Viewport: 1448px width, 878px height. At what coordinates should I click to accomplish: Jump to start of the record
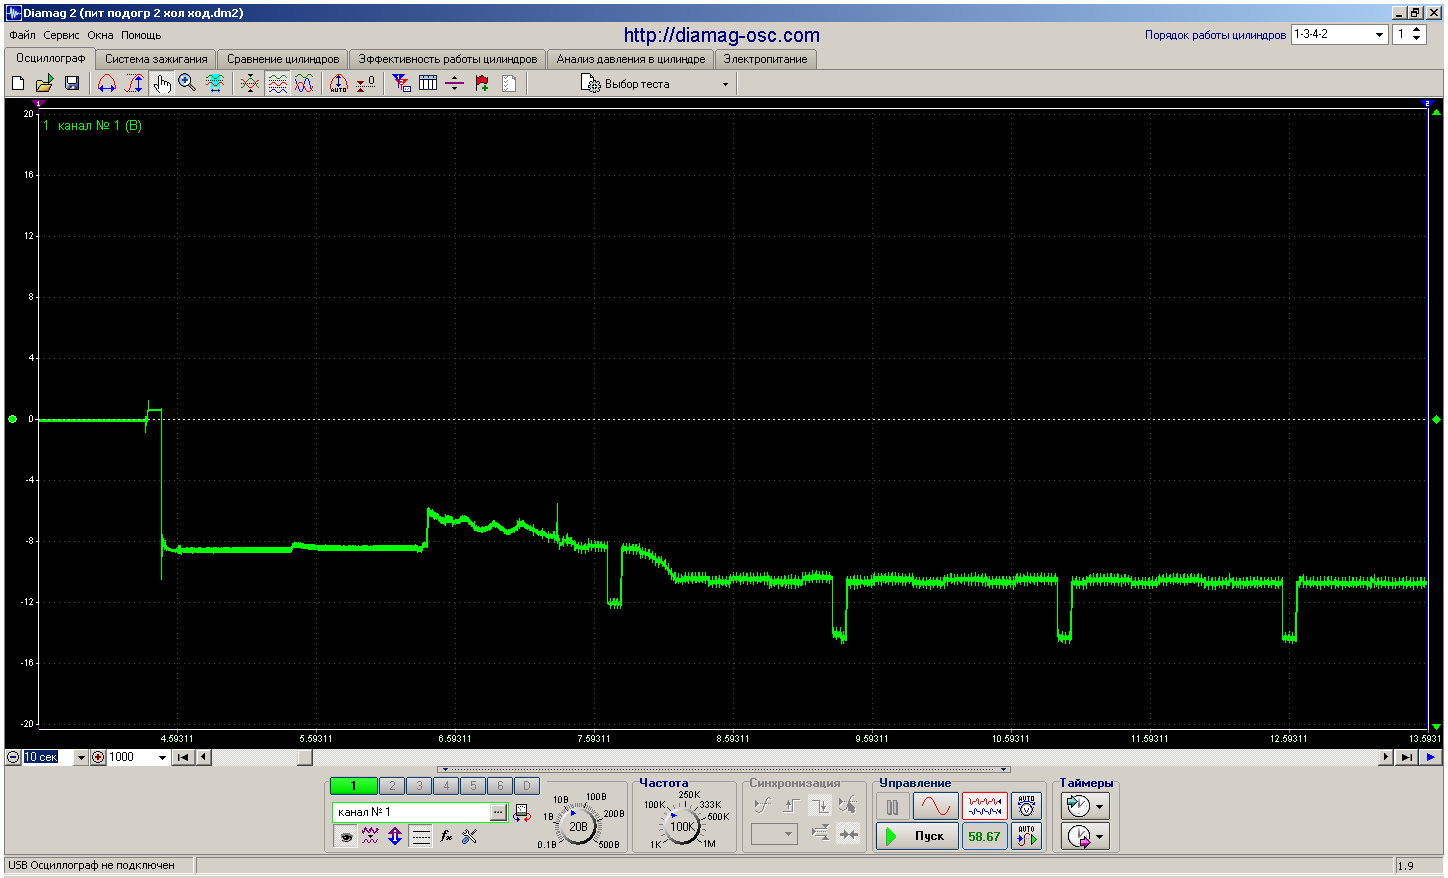click(x=183, y=757)
